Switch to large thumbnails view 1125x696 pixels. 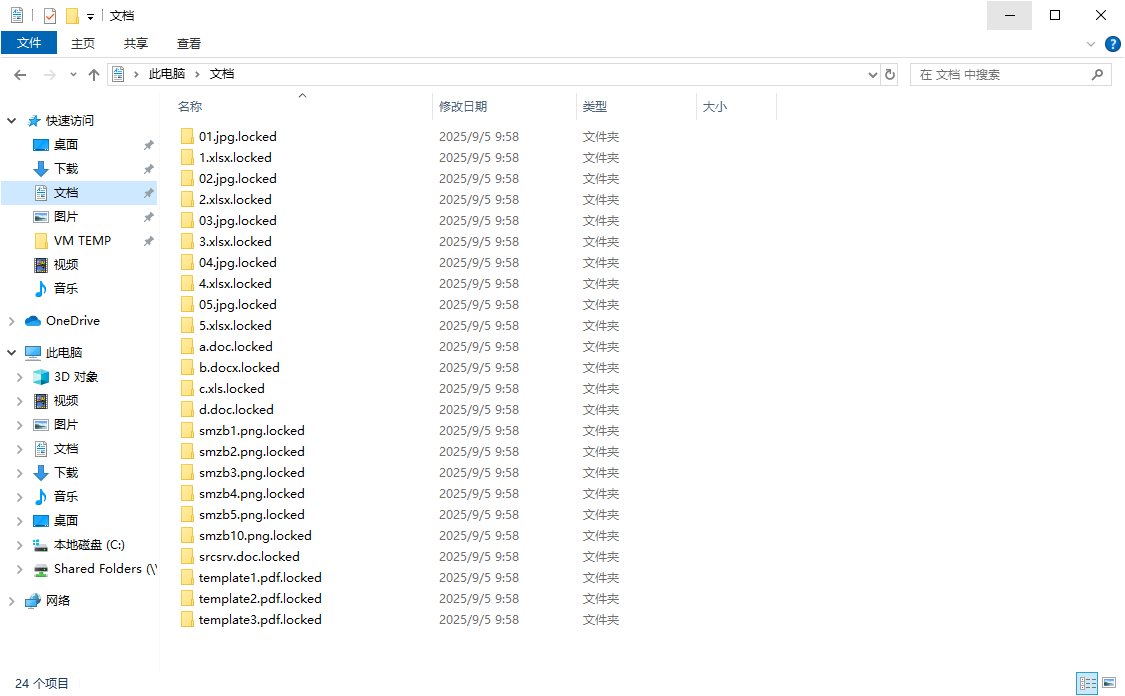[1109, 683]
